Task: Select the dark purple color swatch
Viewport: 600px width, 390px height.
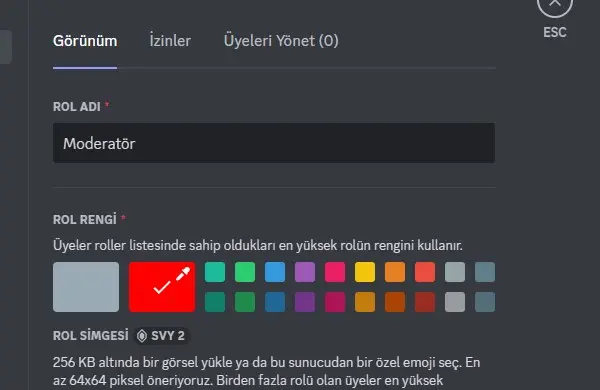Action: tap(305, 302)
